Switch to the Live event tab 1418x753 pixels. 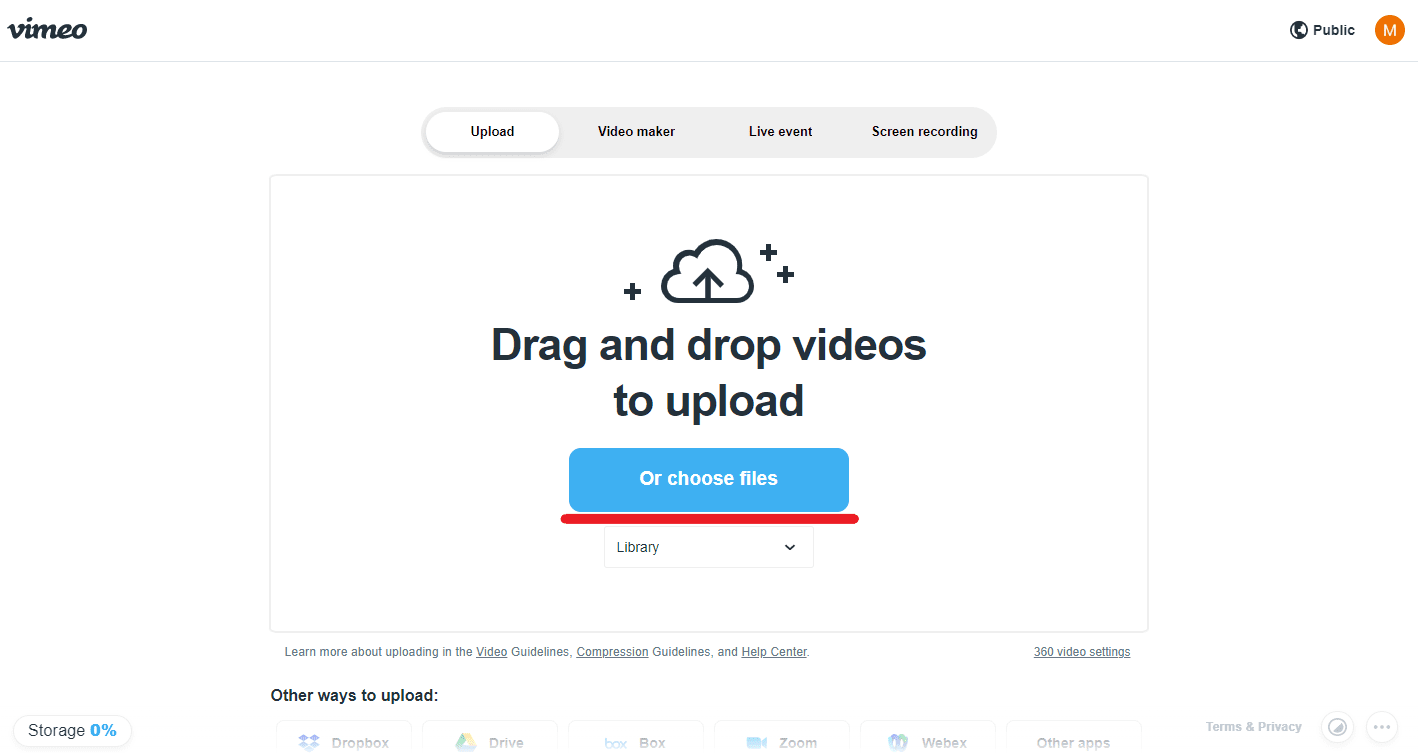point(780,131)
